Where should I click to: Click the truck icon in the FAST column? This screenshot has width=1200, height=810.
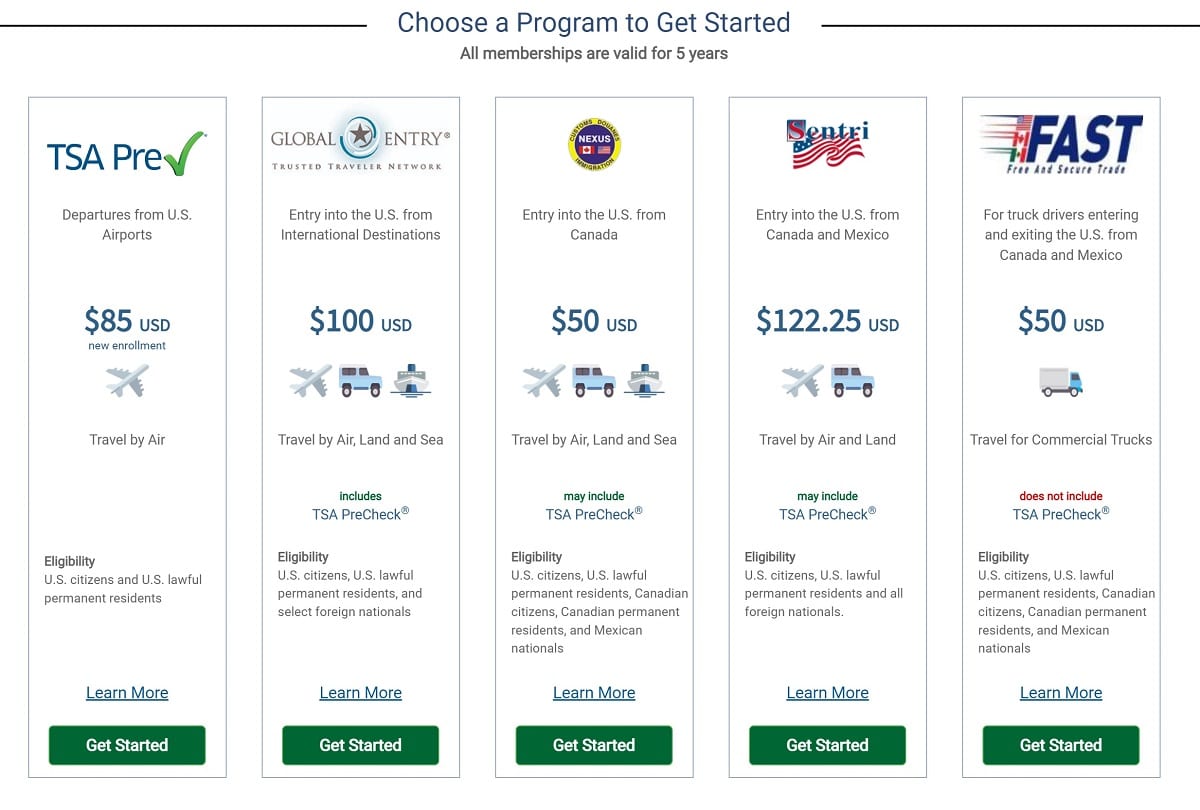tap(1061, 381)
